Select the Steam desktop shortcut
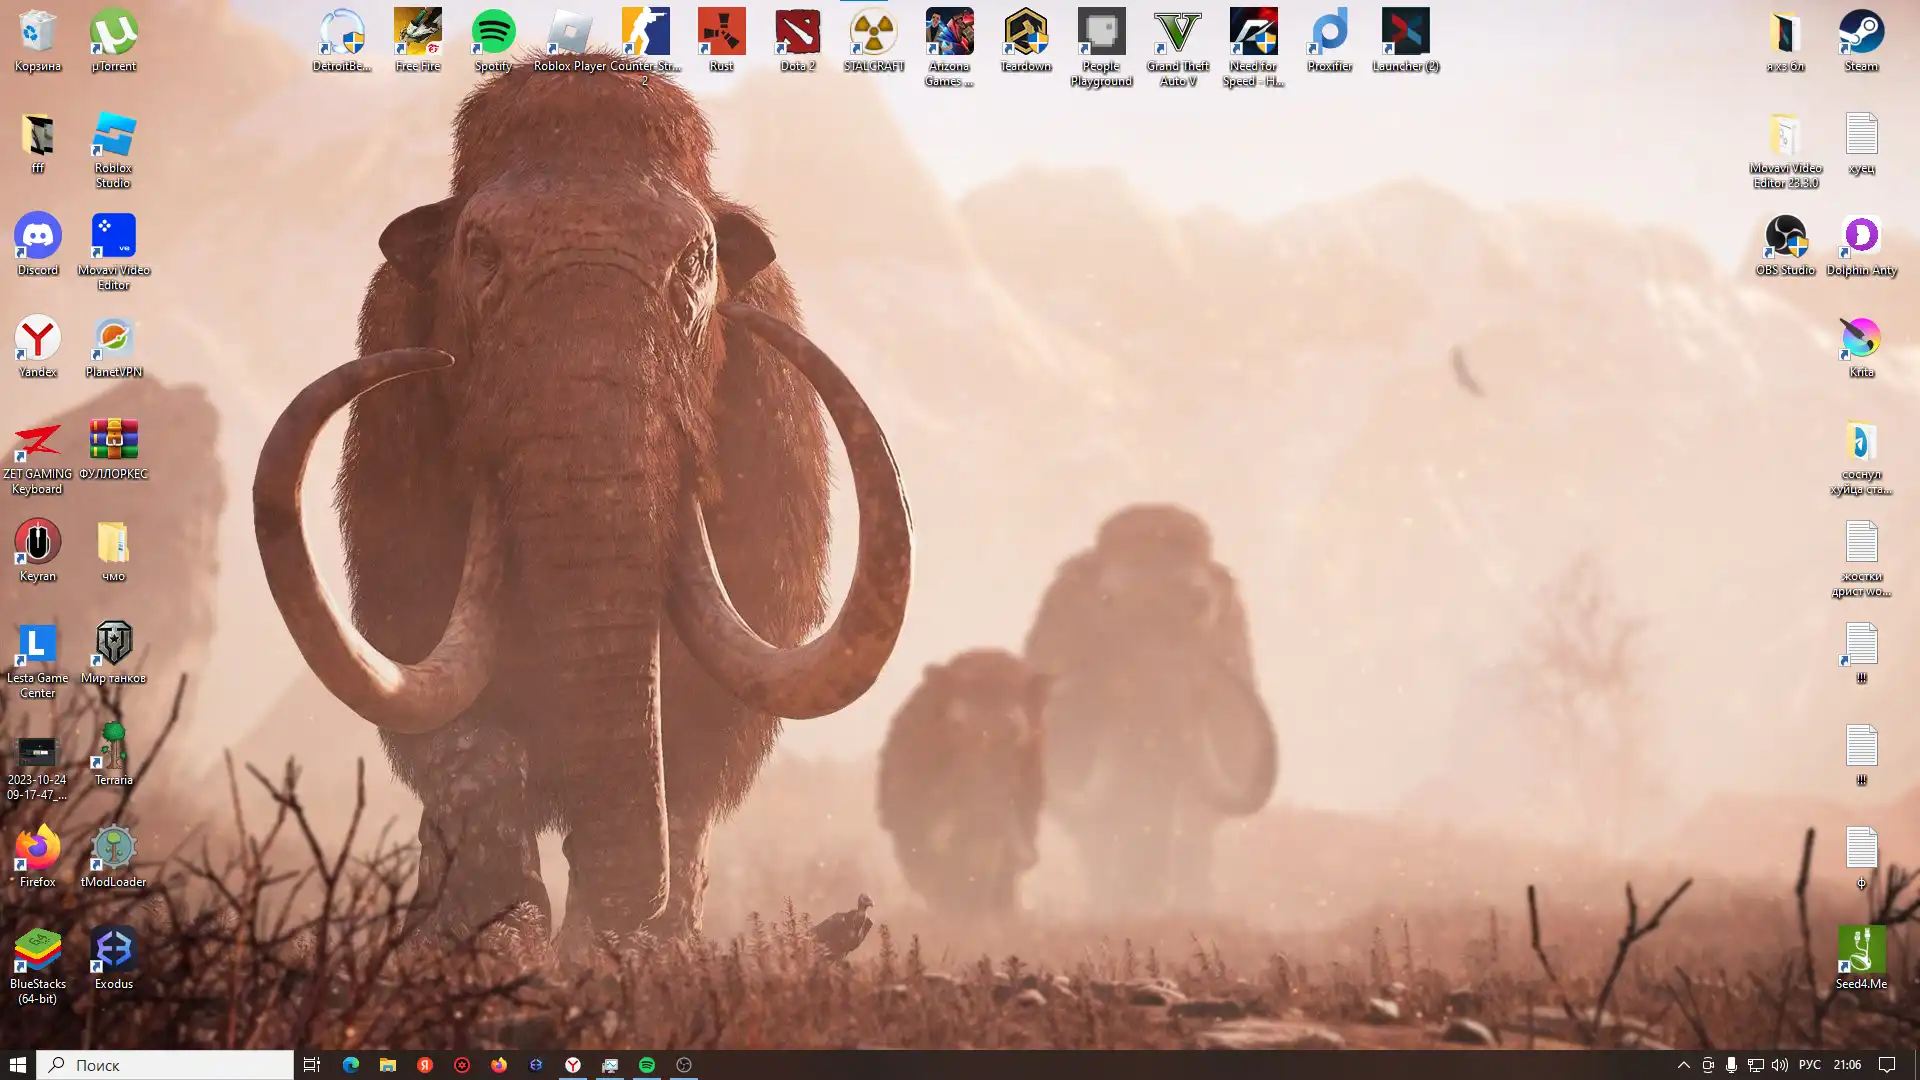Screen dimensions: 1920x1080 pyautogui.click(x=1861, y=41)
